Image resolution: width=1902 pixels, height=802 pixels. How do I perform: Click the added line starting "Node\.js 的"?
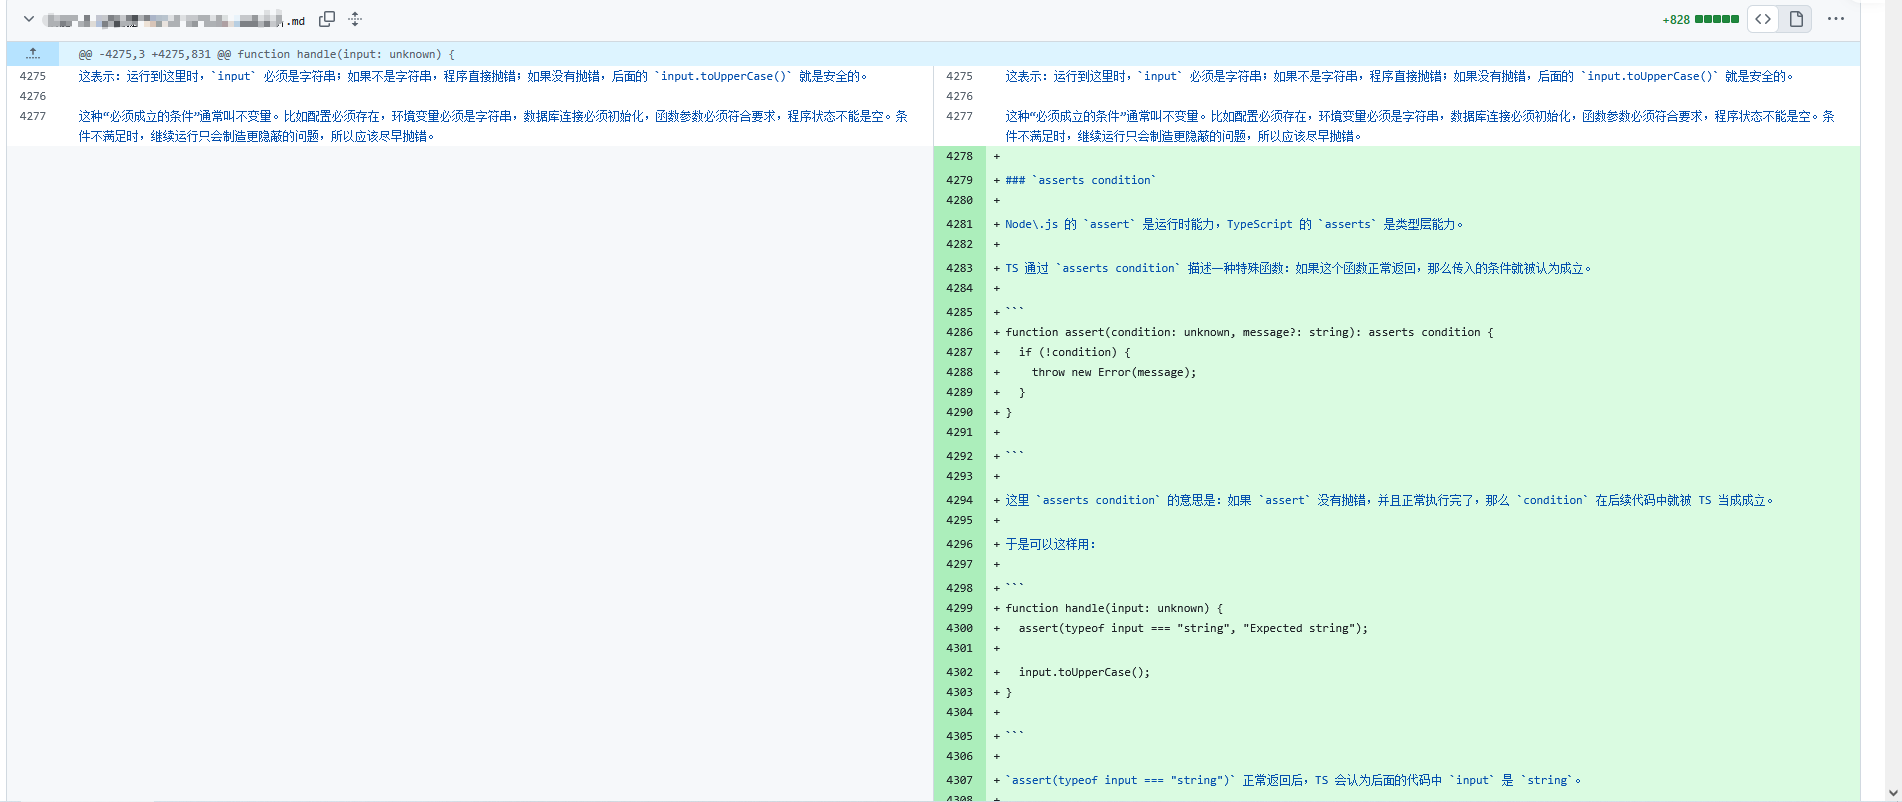(1235, 224)
